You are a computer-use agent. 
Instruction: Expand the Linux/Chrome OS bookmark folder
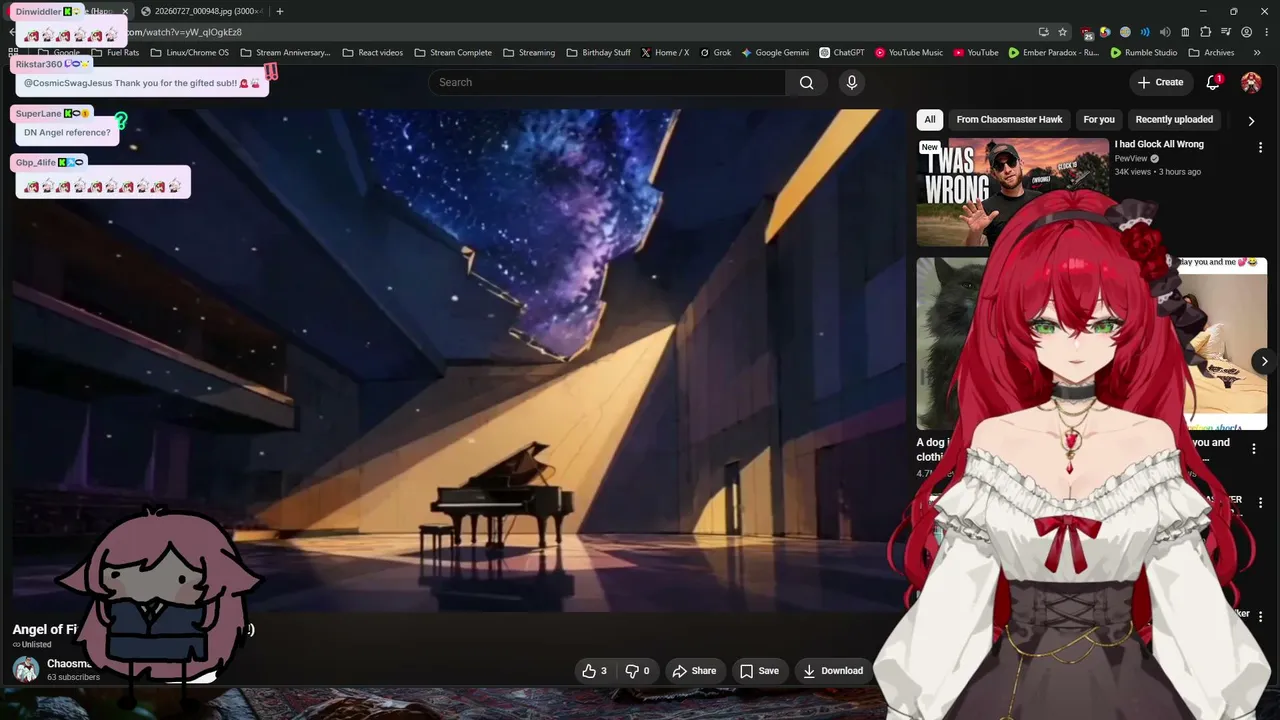(190, 52)
